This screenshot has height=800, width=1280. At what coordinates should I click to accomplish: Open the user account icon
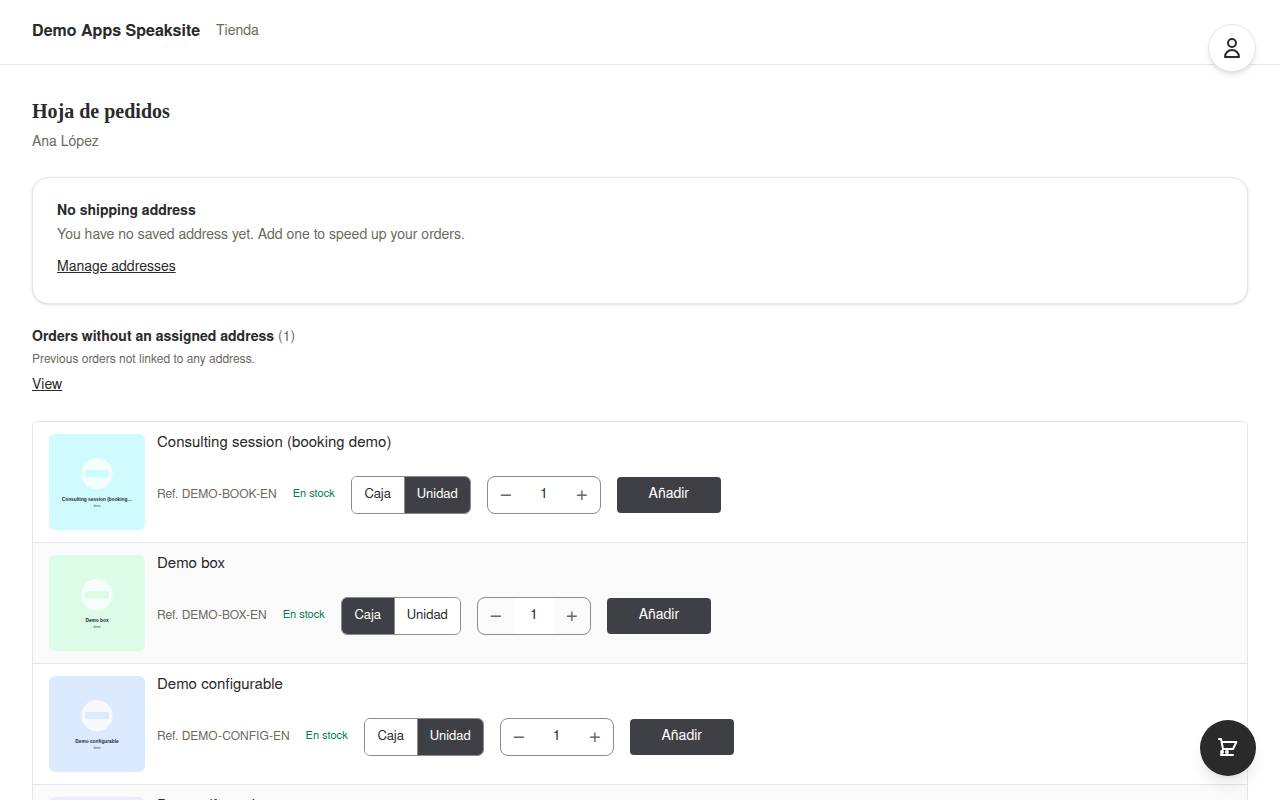1232,48
